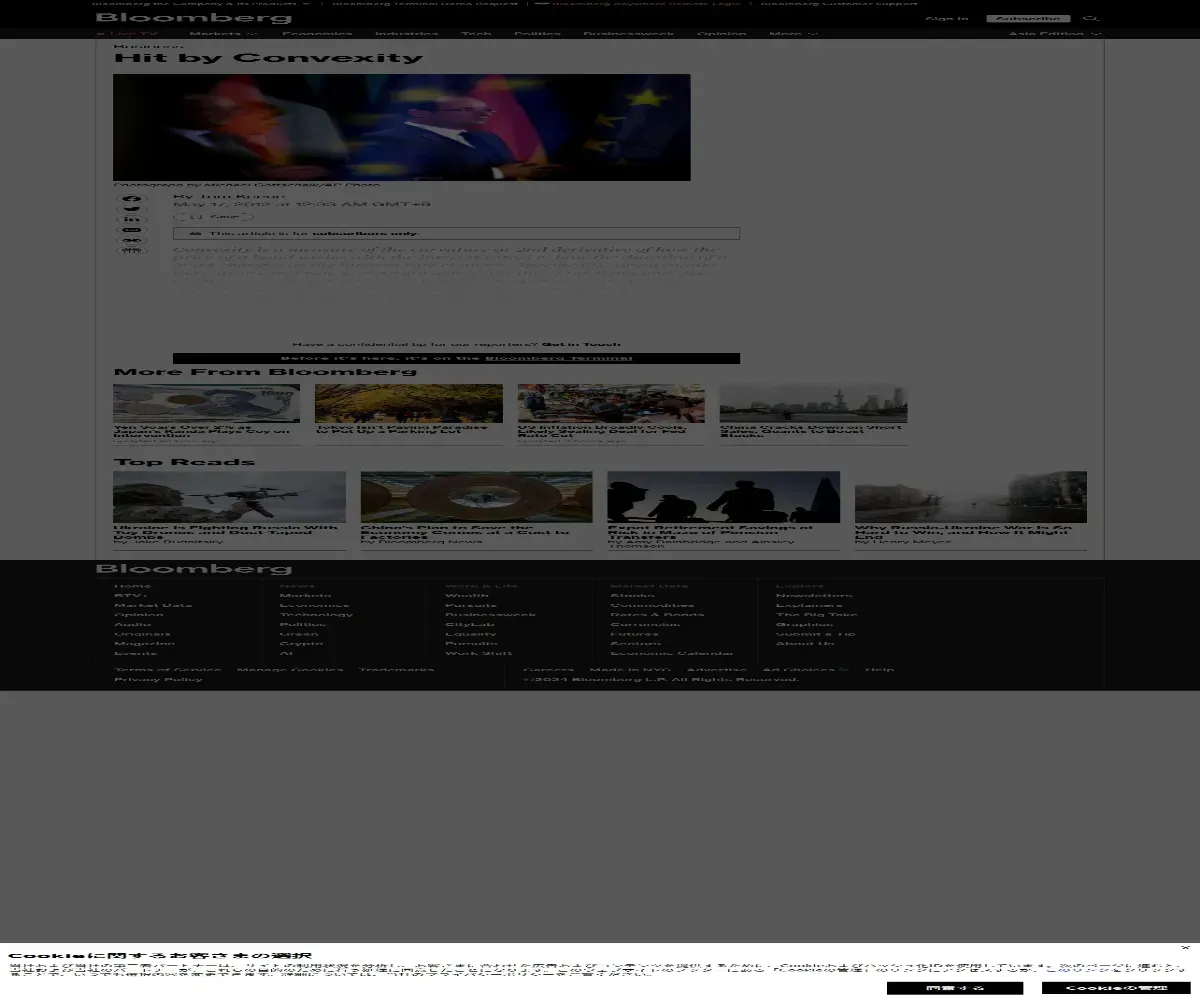The height and width of the screenshot is (1000, 1200).
Task: Open Terms of Service link
Action: click(167, 670)
